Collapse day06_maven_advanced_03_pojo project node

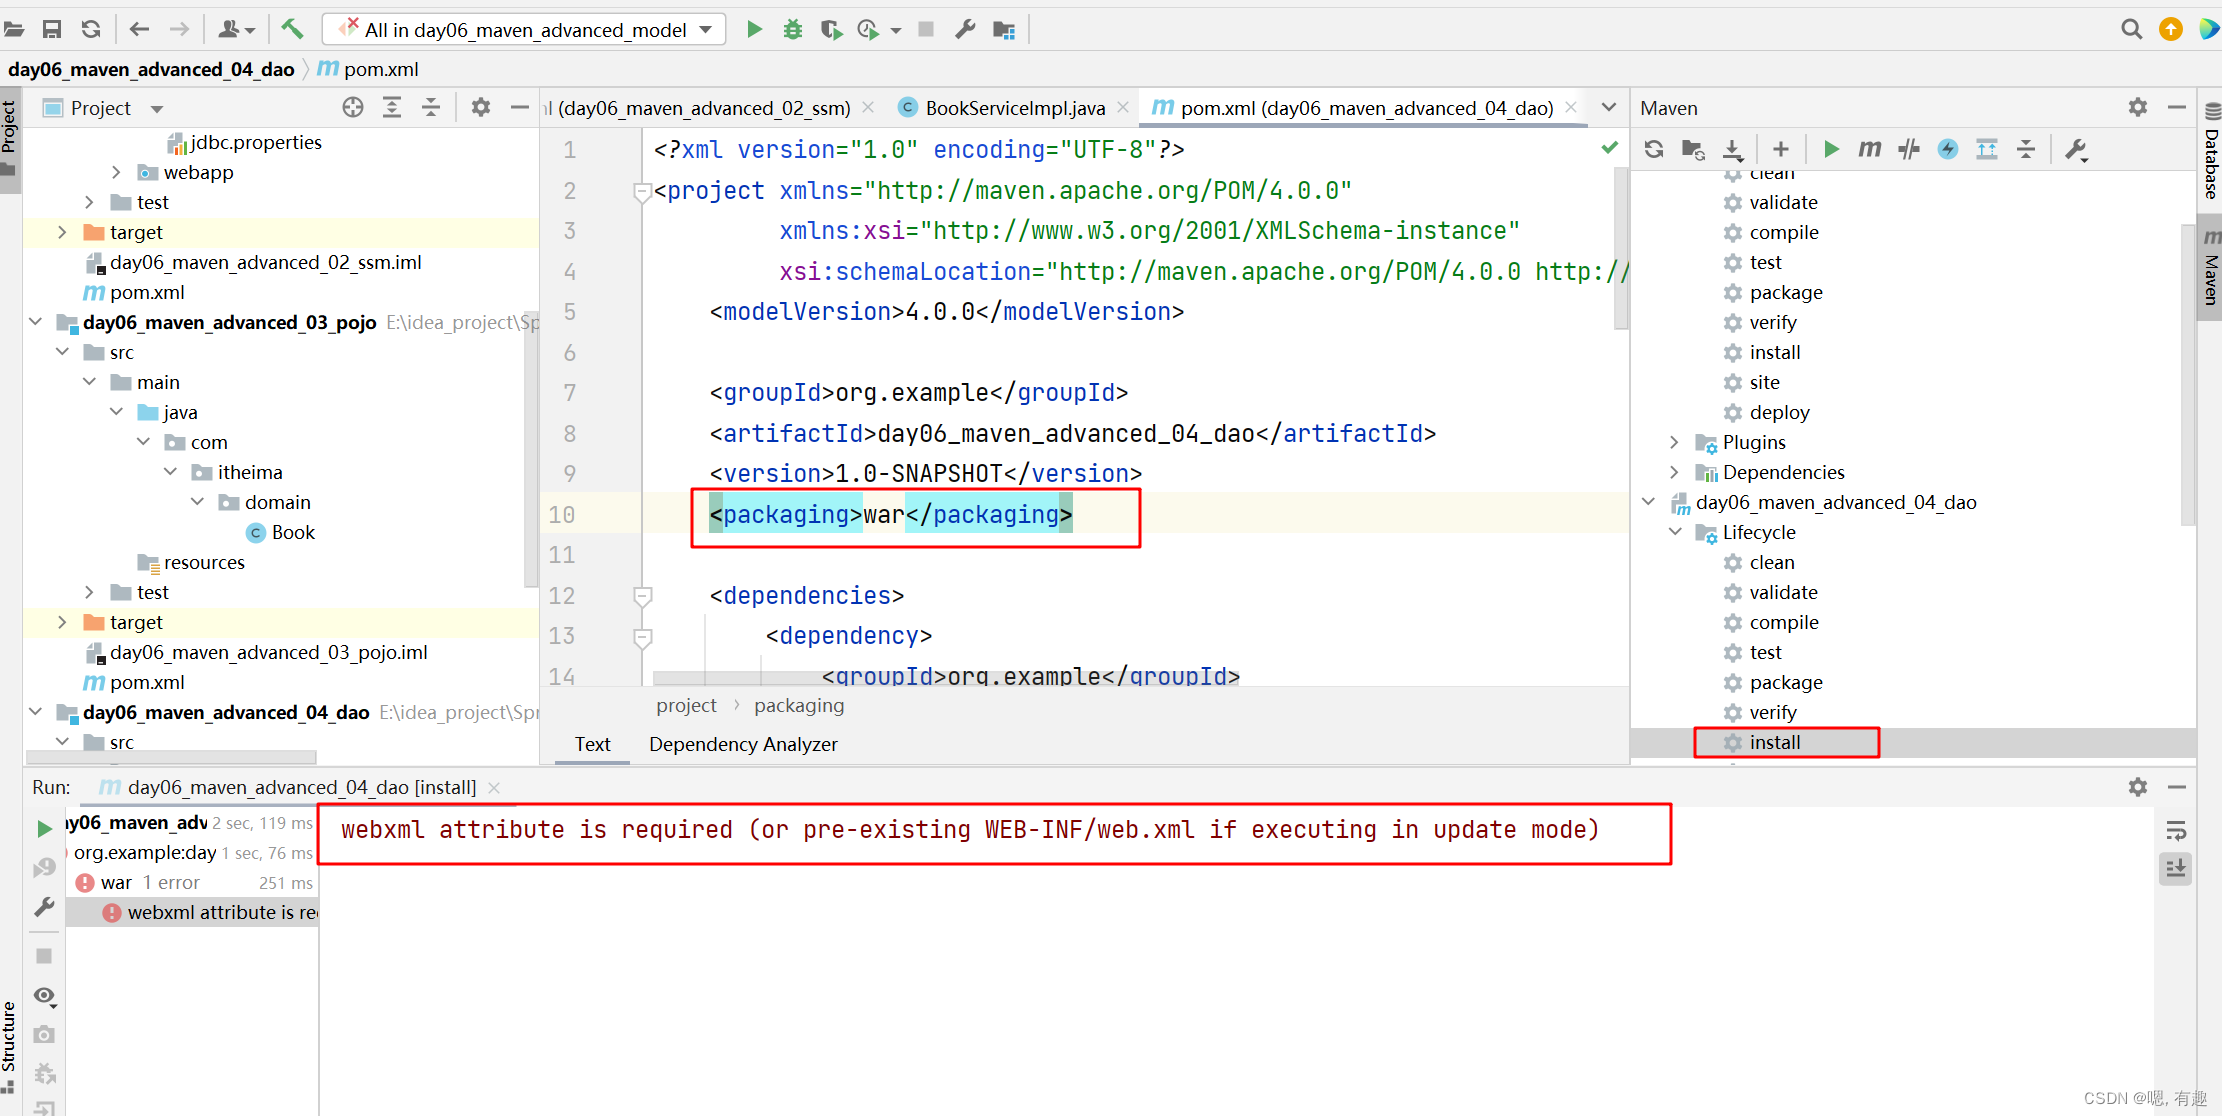(x=36, y=322)
